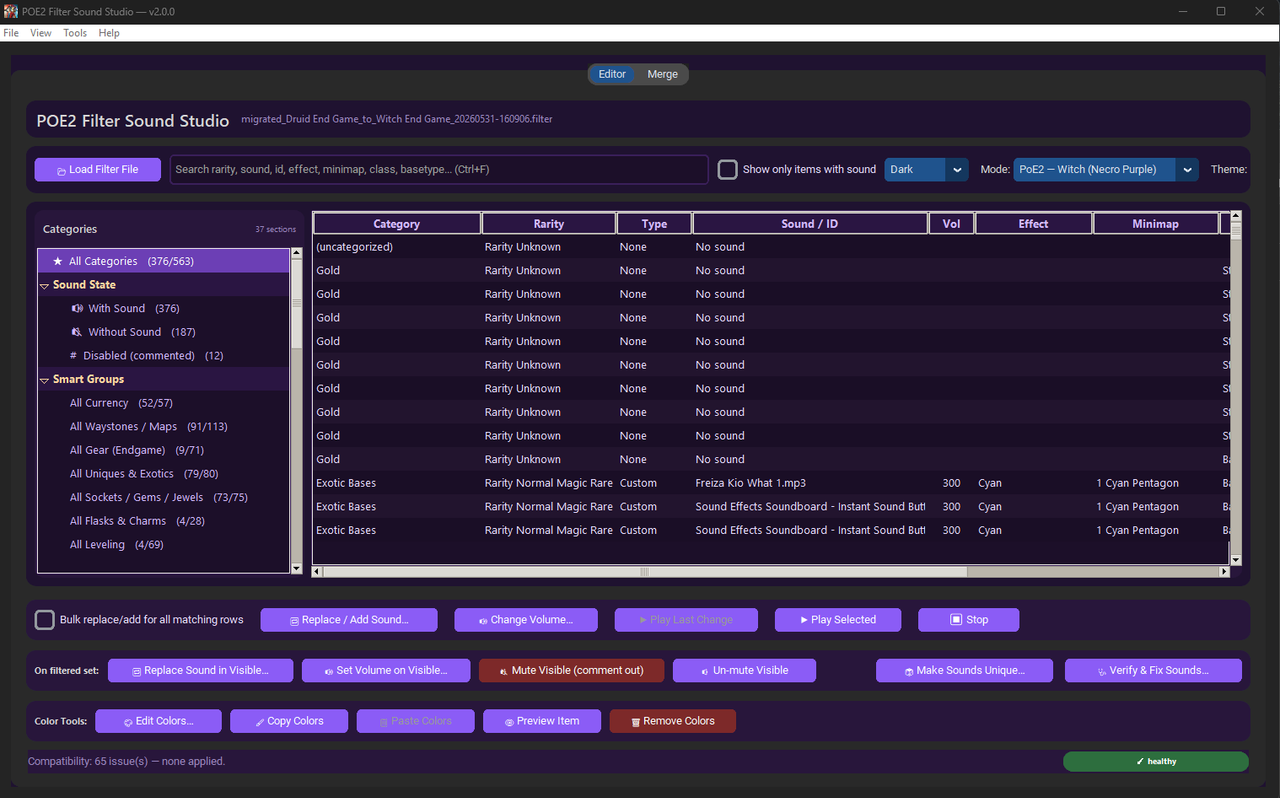Sort by the Sound / ID column
The image size is (1280, 798).
(810, 224)
